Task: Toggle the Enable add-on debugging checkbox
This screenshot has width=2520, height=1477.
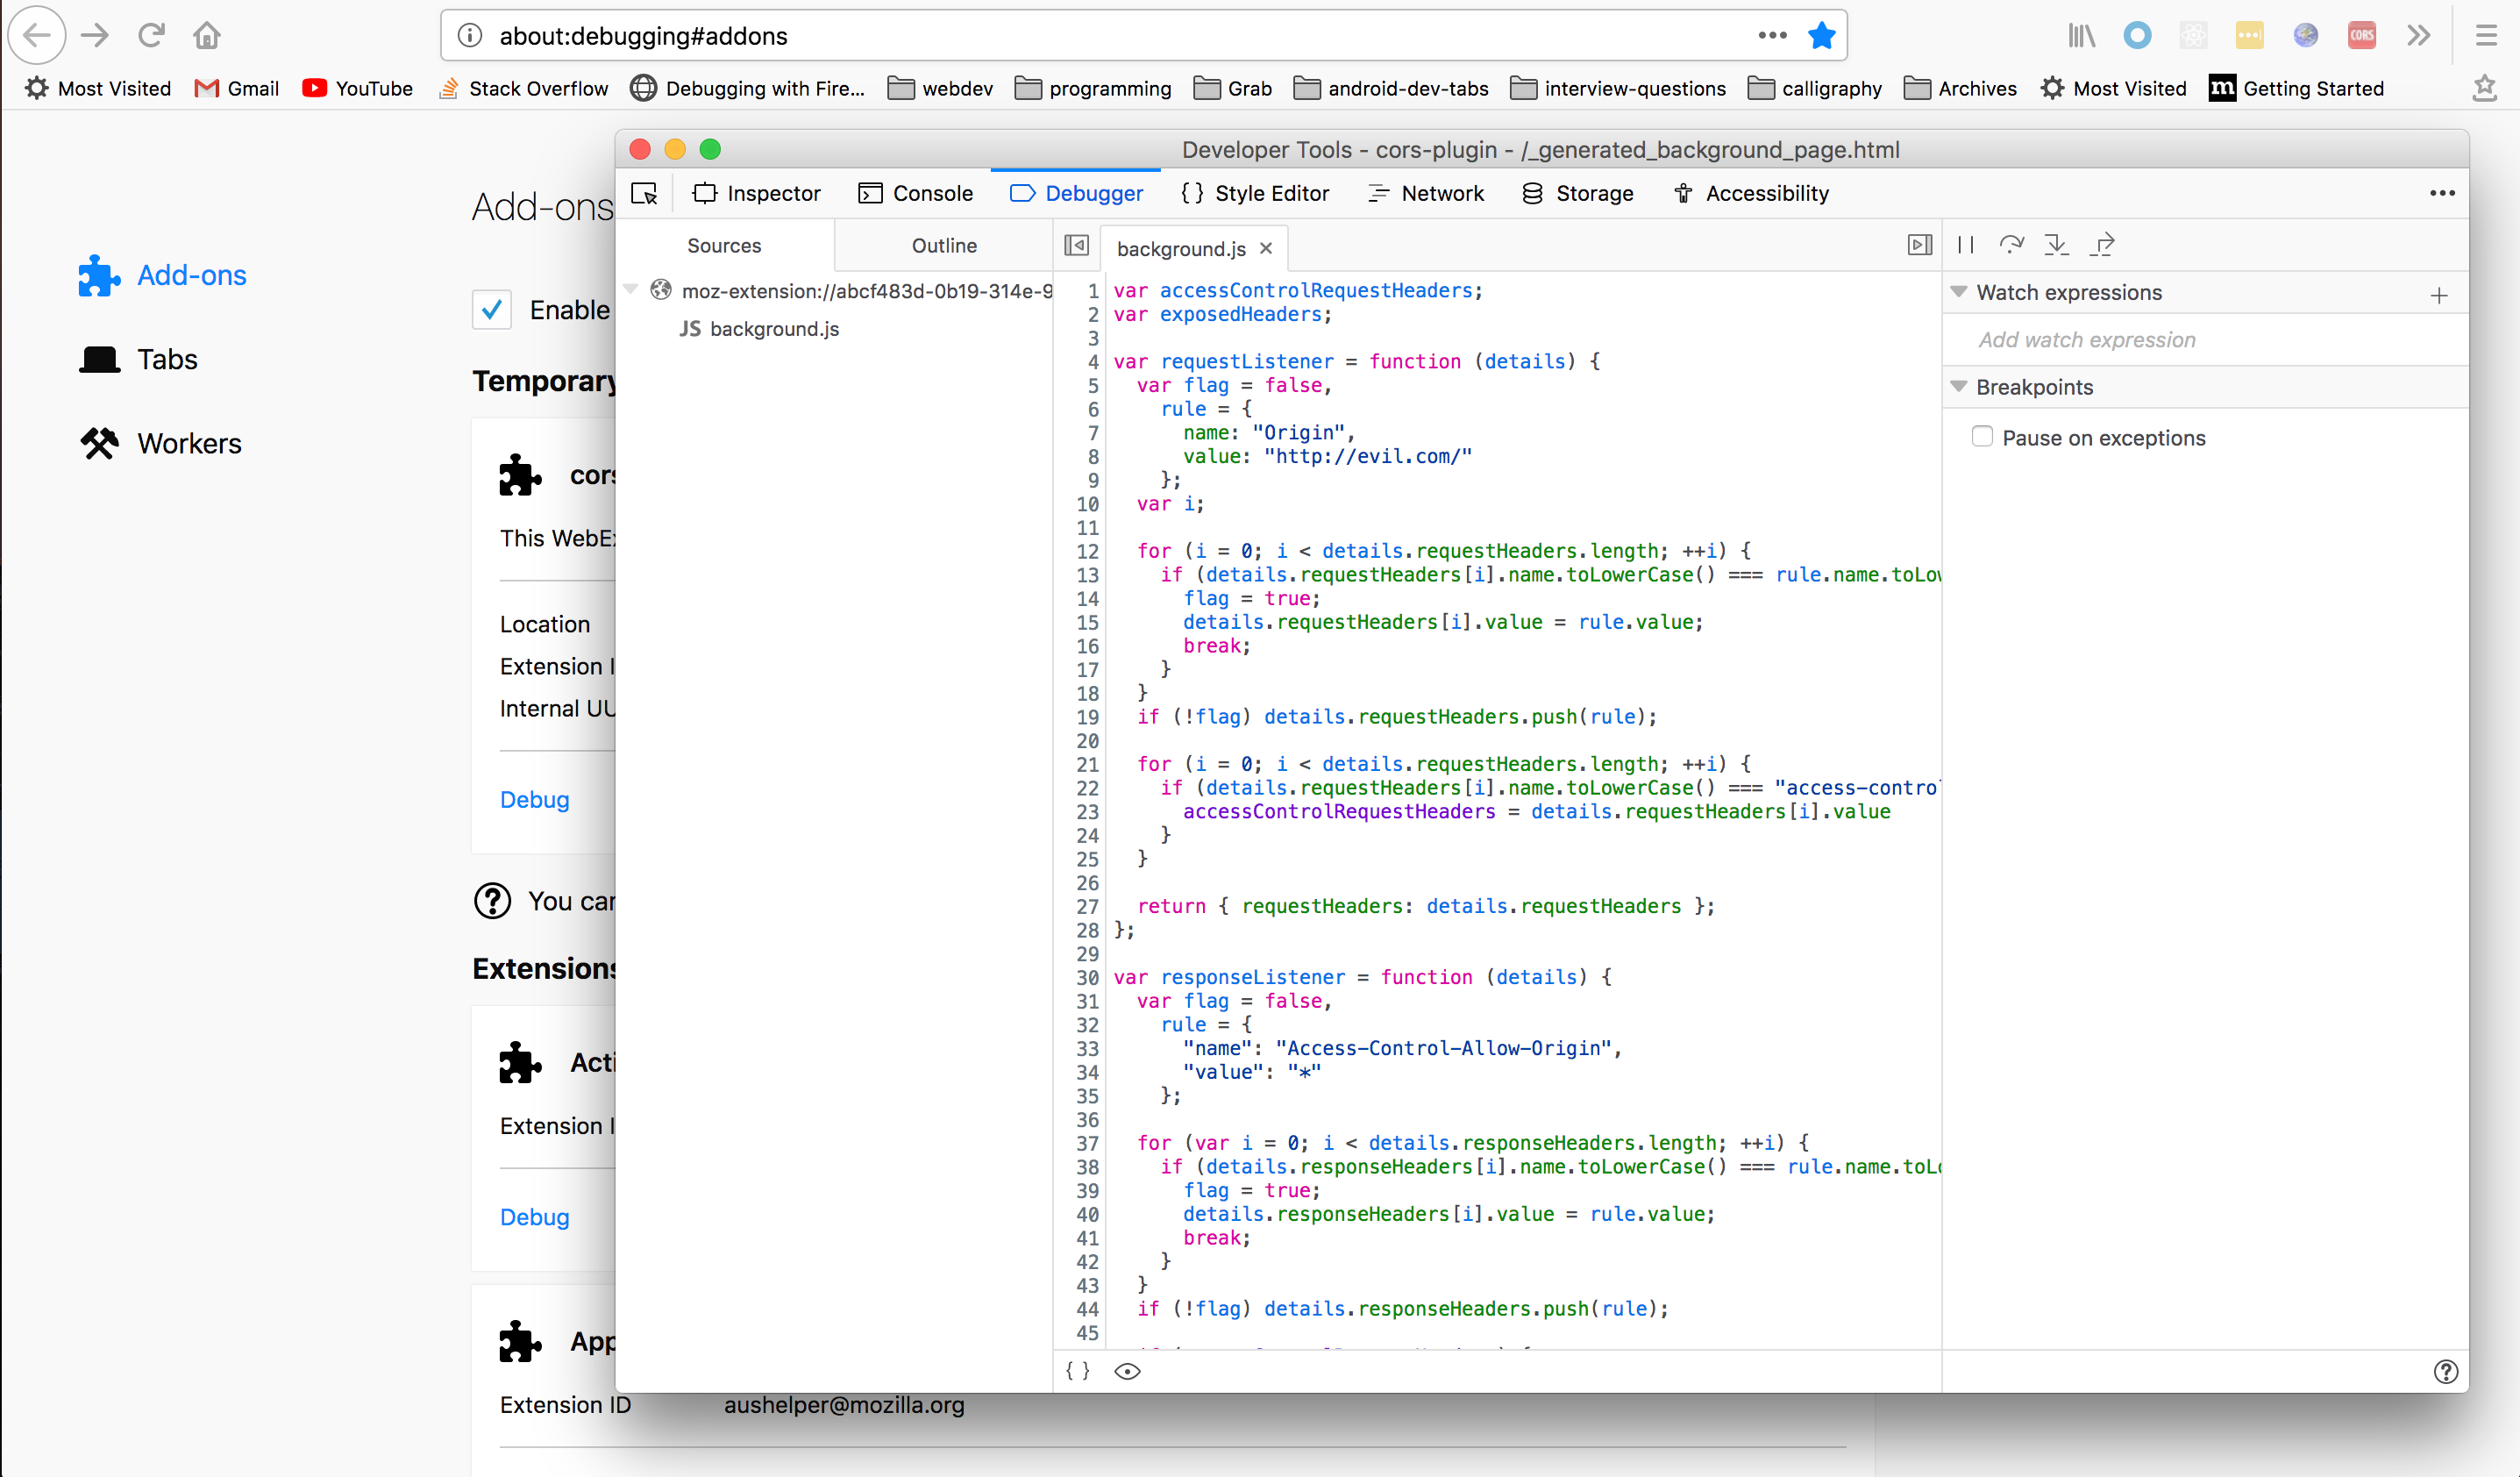Action: tap(492, 310)
